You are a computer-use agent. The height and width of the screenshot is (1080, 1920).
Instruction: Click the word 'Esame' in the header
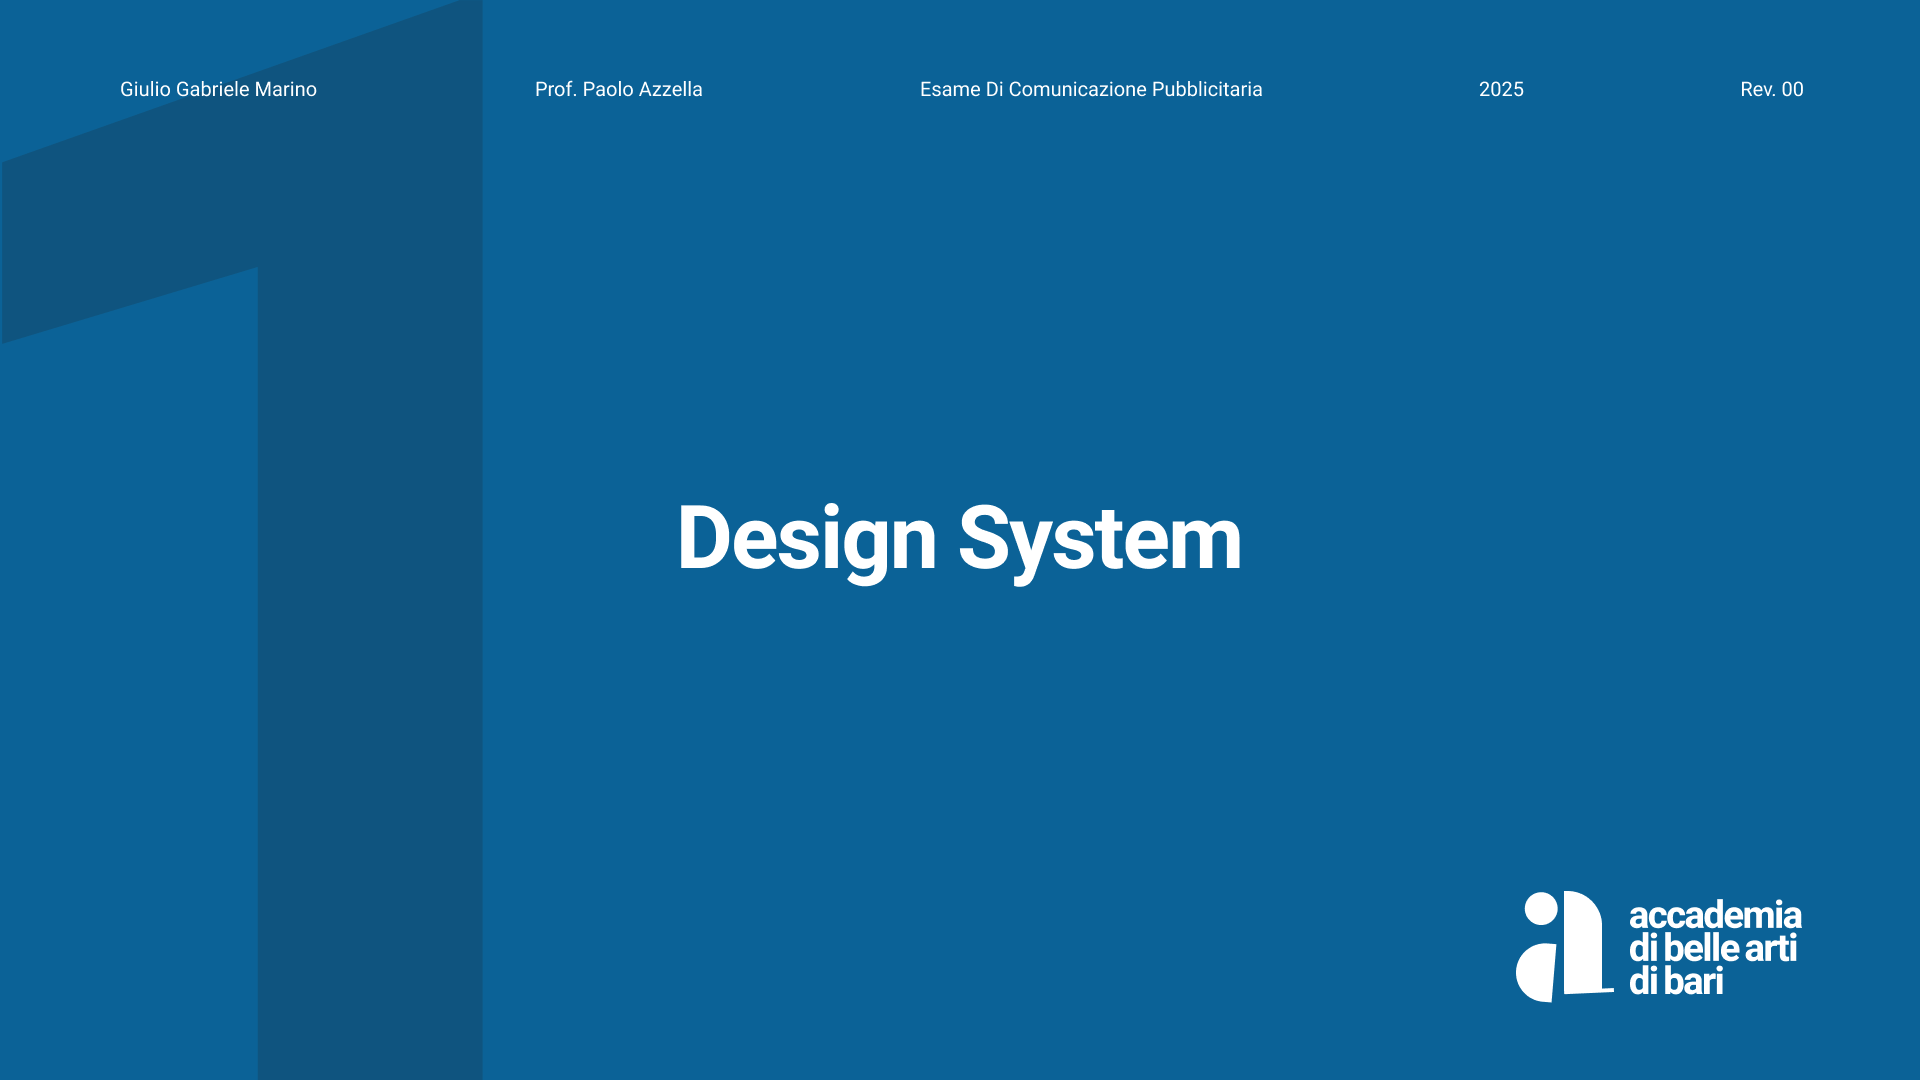[x=950, y=90]
